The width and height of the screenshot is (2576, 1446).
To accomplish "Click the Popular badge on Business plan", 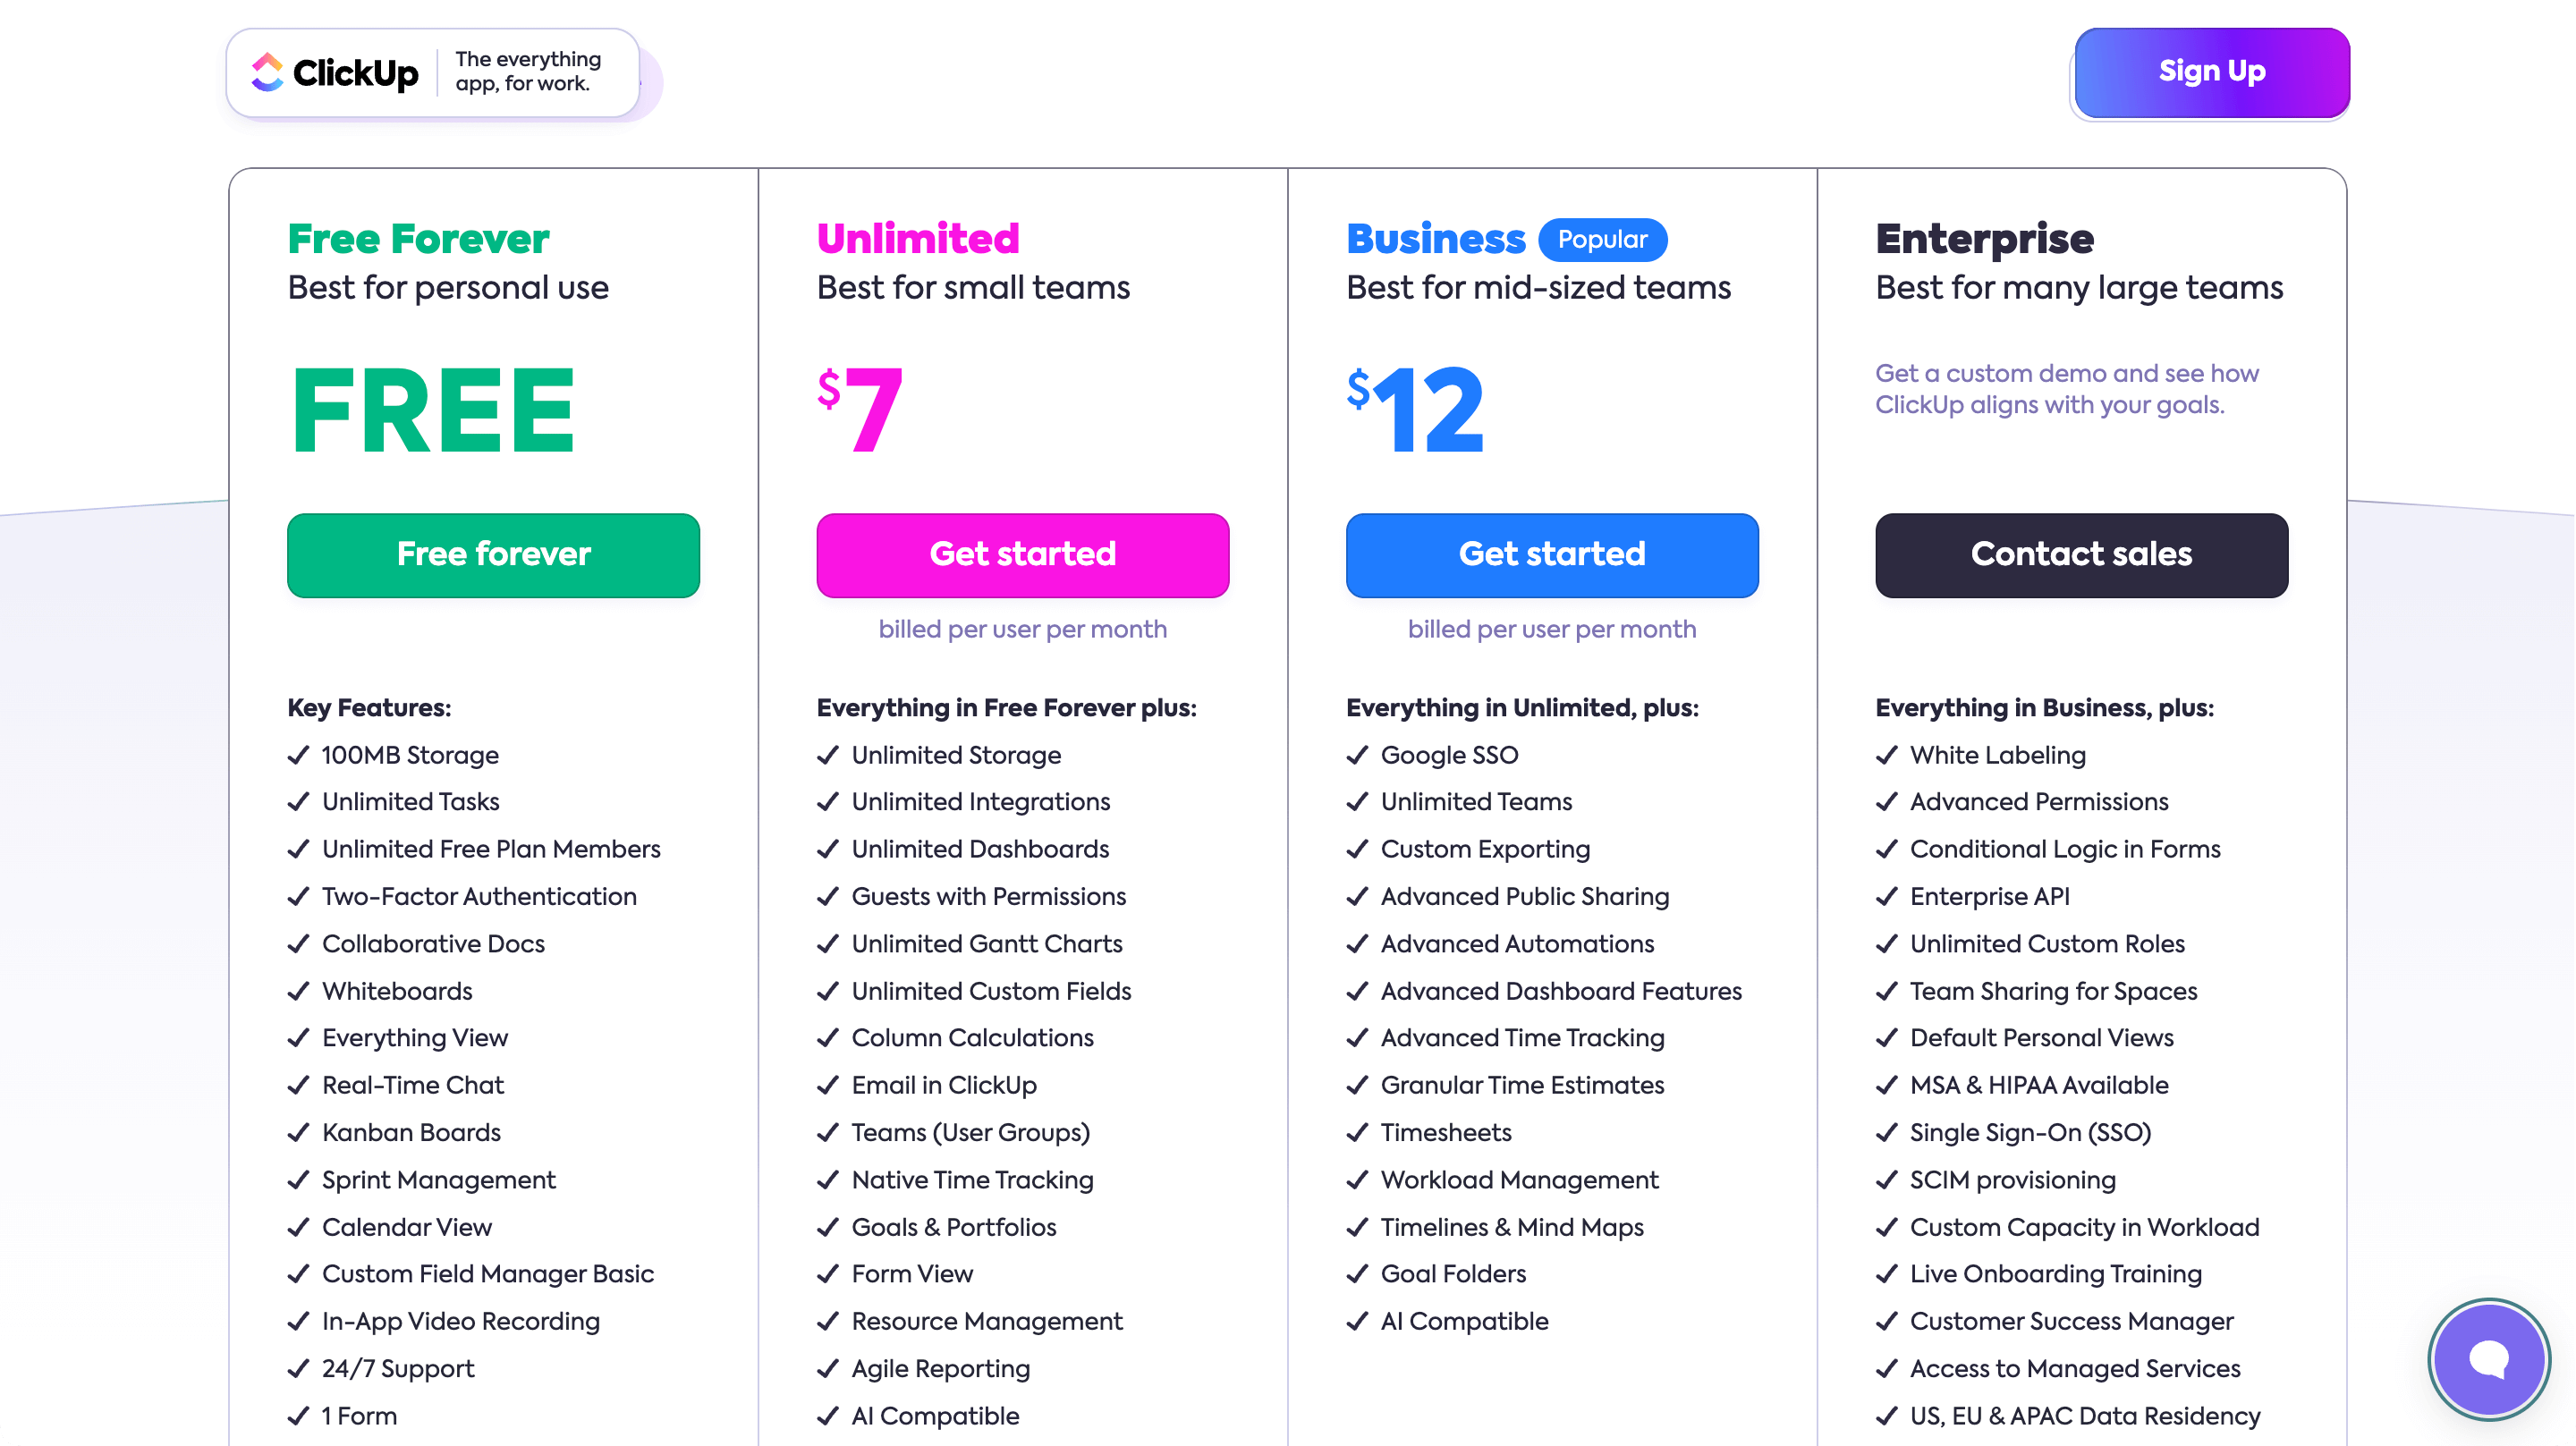I will click(x=1602, y=240).
